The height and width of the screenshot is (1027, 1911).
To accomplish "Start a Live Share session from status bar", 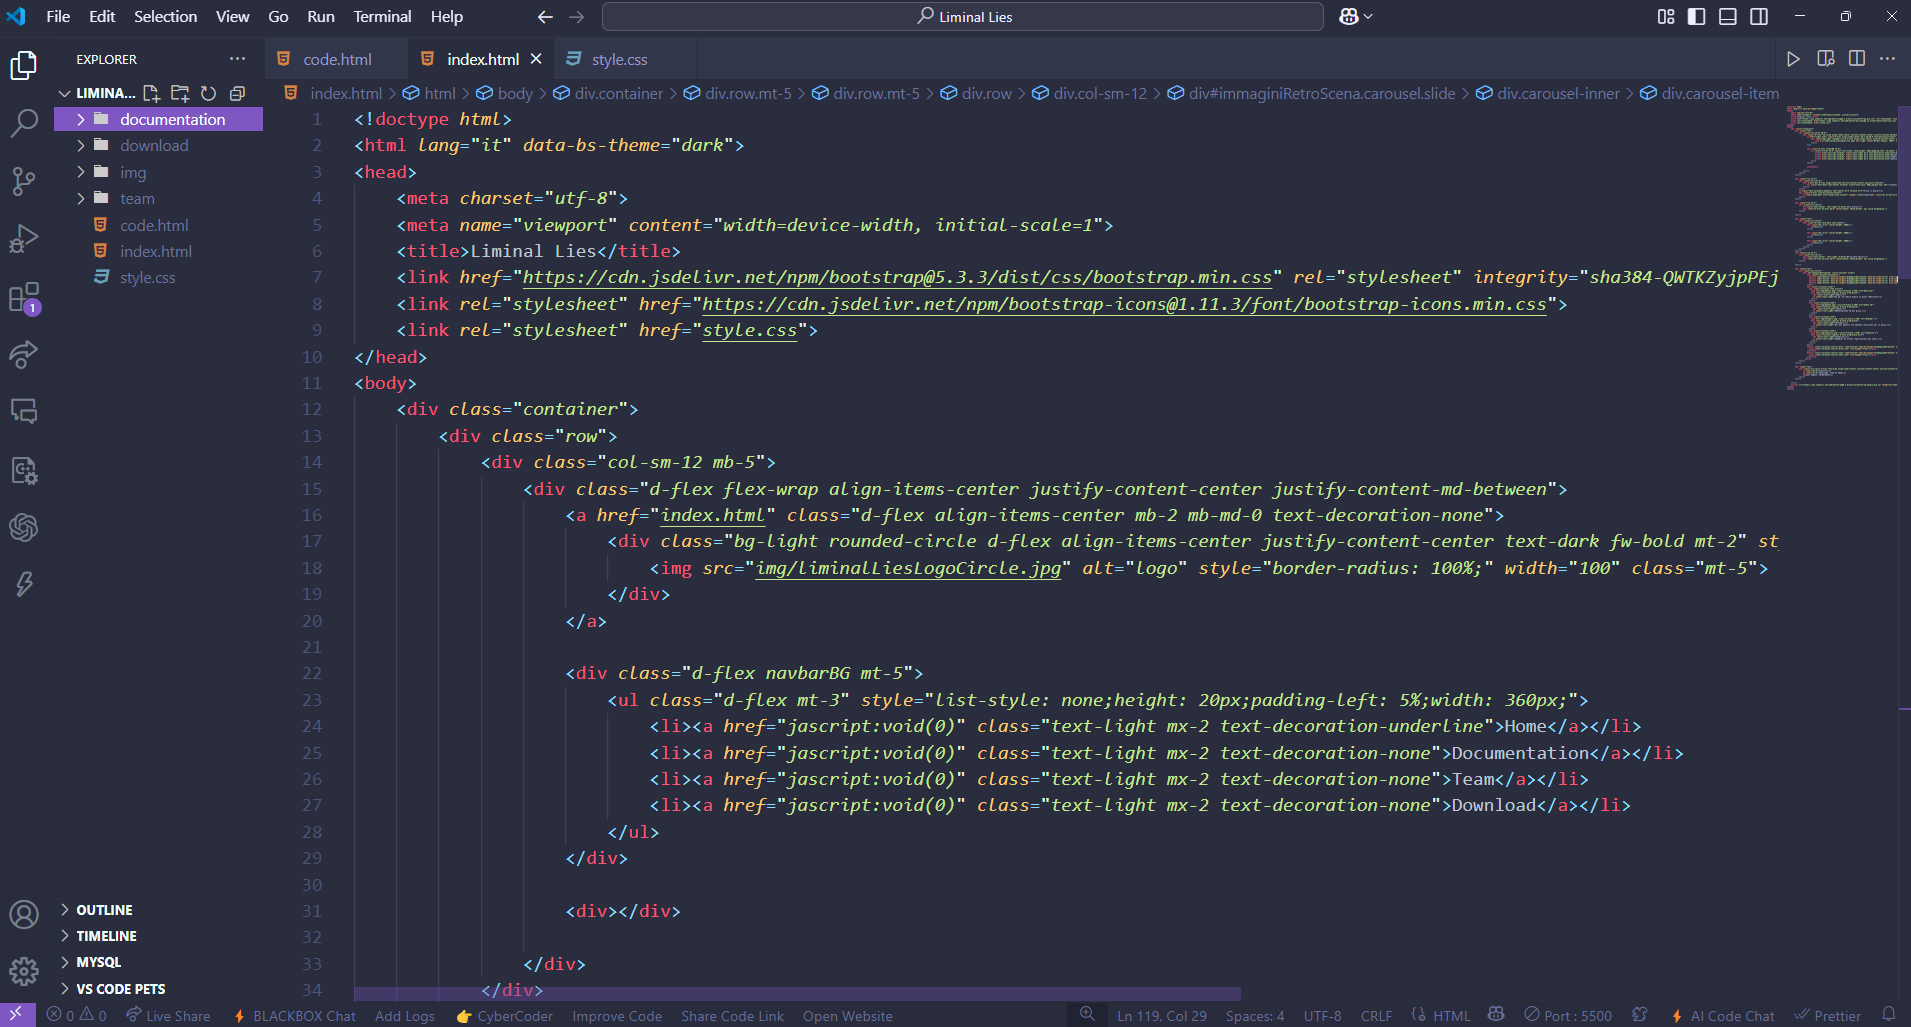I will pos(167,1015).
